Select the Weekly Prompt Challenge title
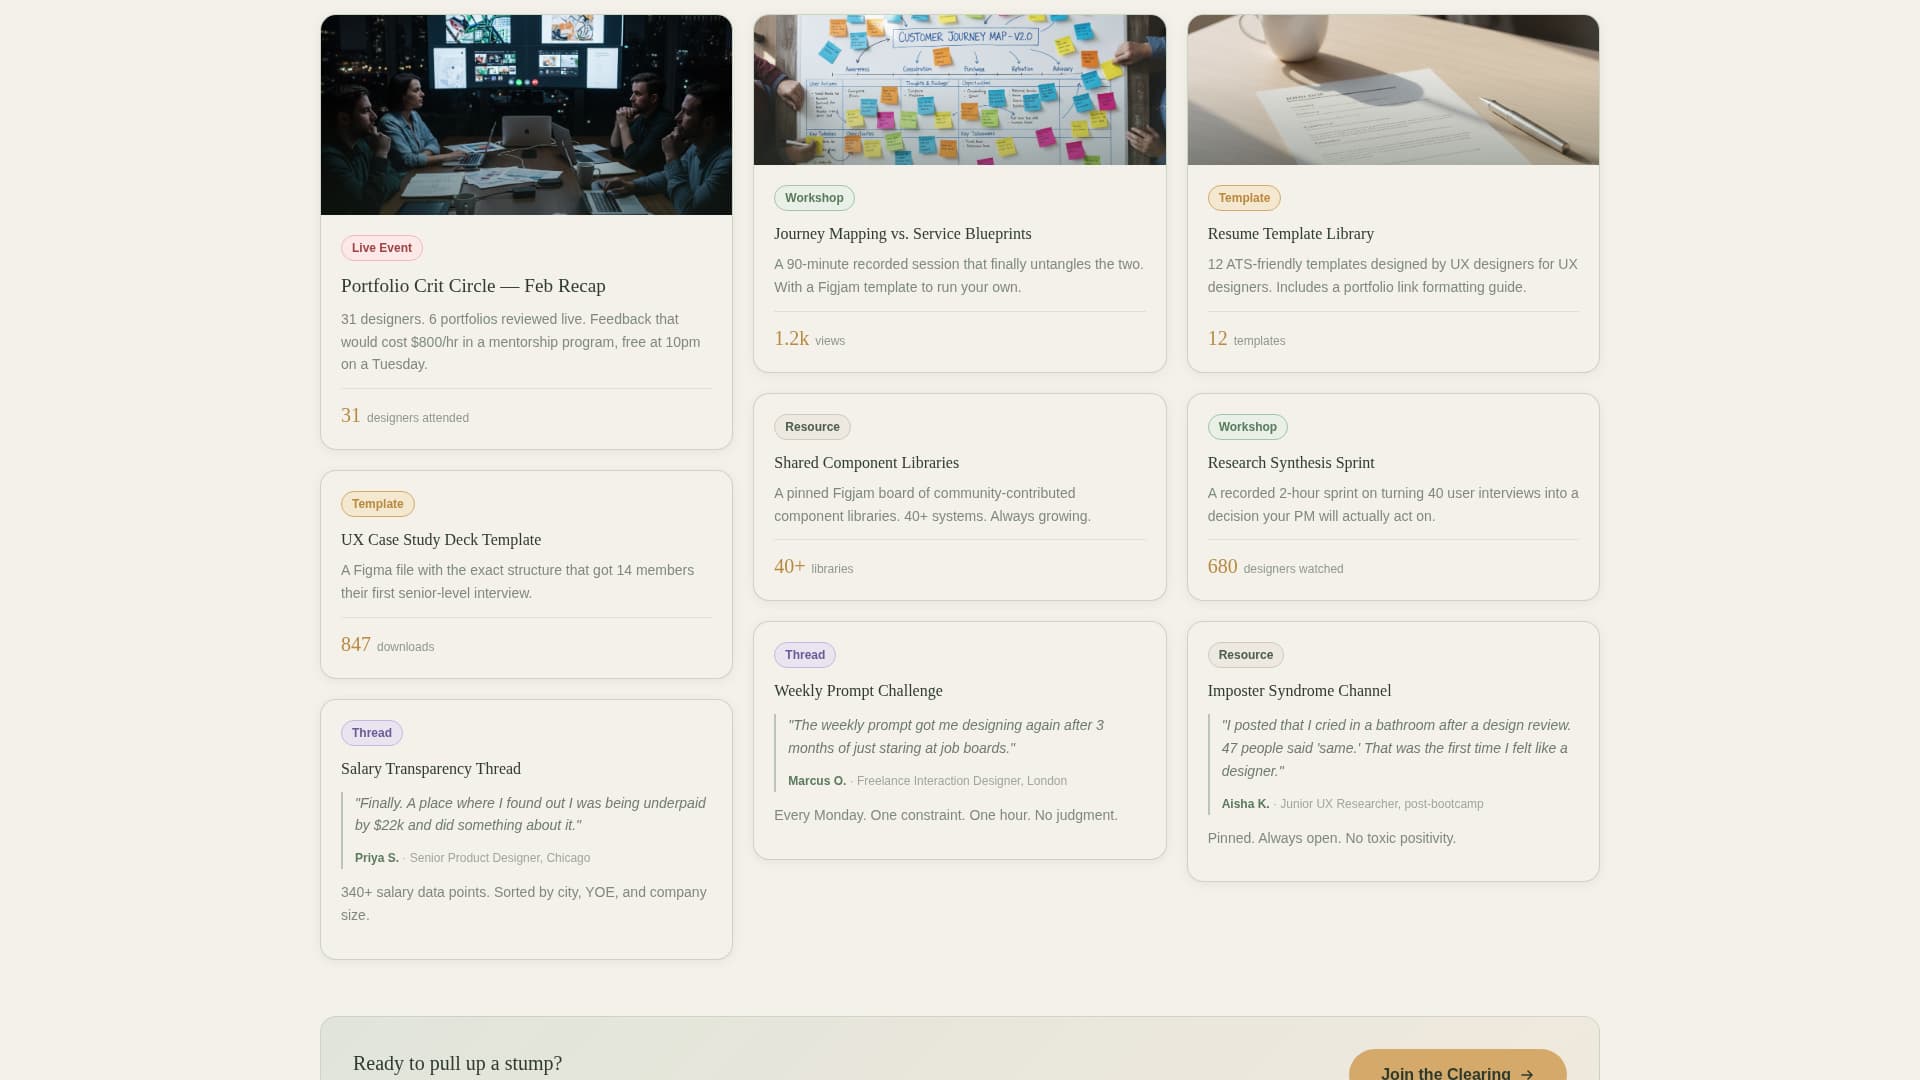Viewport: 1920px width, 1080px height. pyautogui.click(x=858, y=690)
